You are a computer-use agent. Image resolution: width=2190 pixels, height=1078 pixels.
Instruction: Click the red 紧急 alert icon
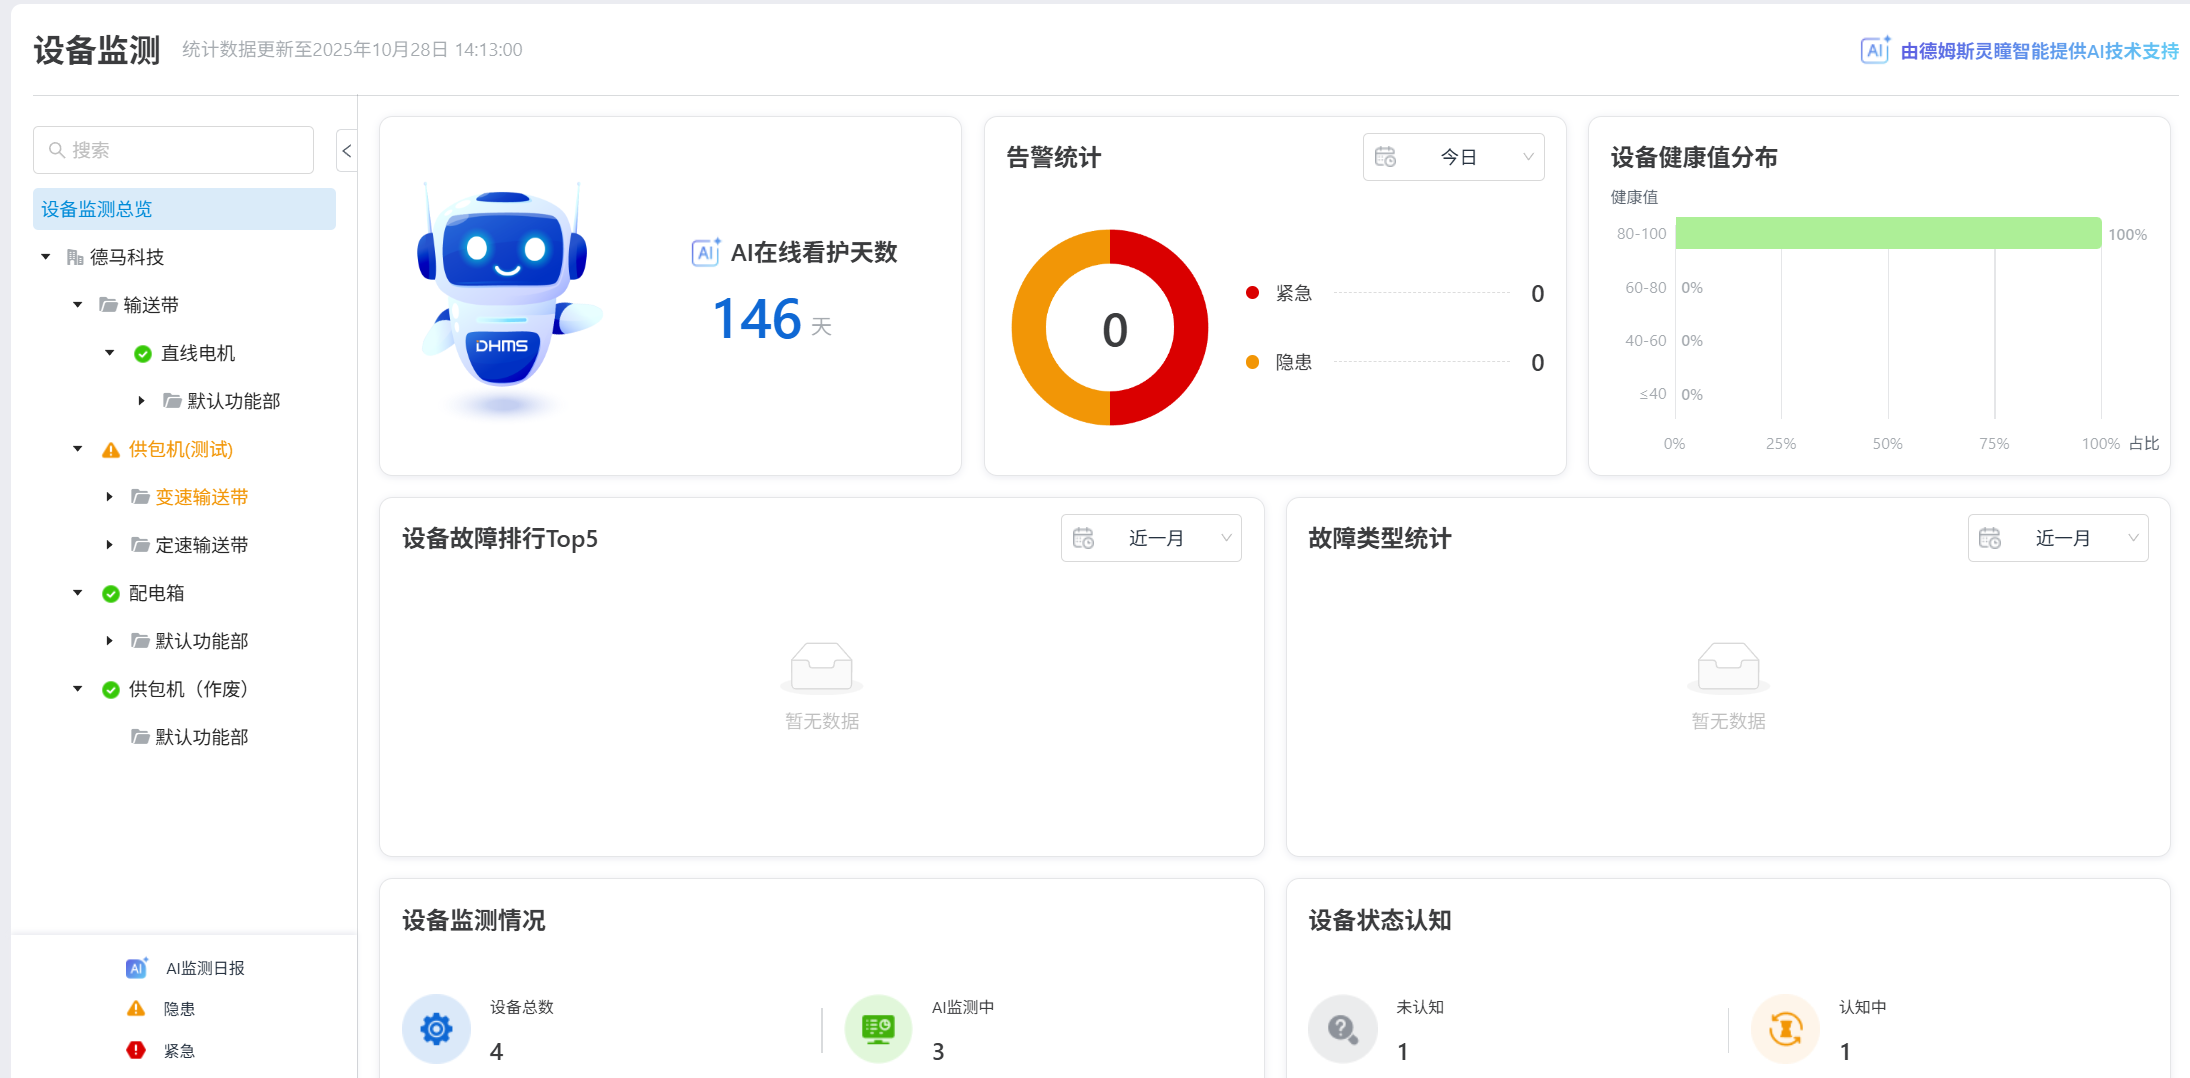136,1050
